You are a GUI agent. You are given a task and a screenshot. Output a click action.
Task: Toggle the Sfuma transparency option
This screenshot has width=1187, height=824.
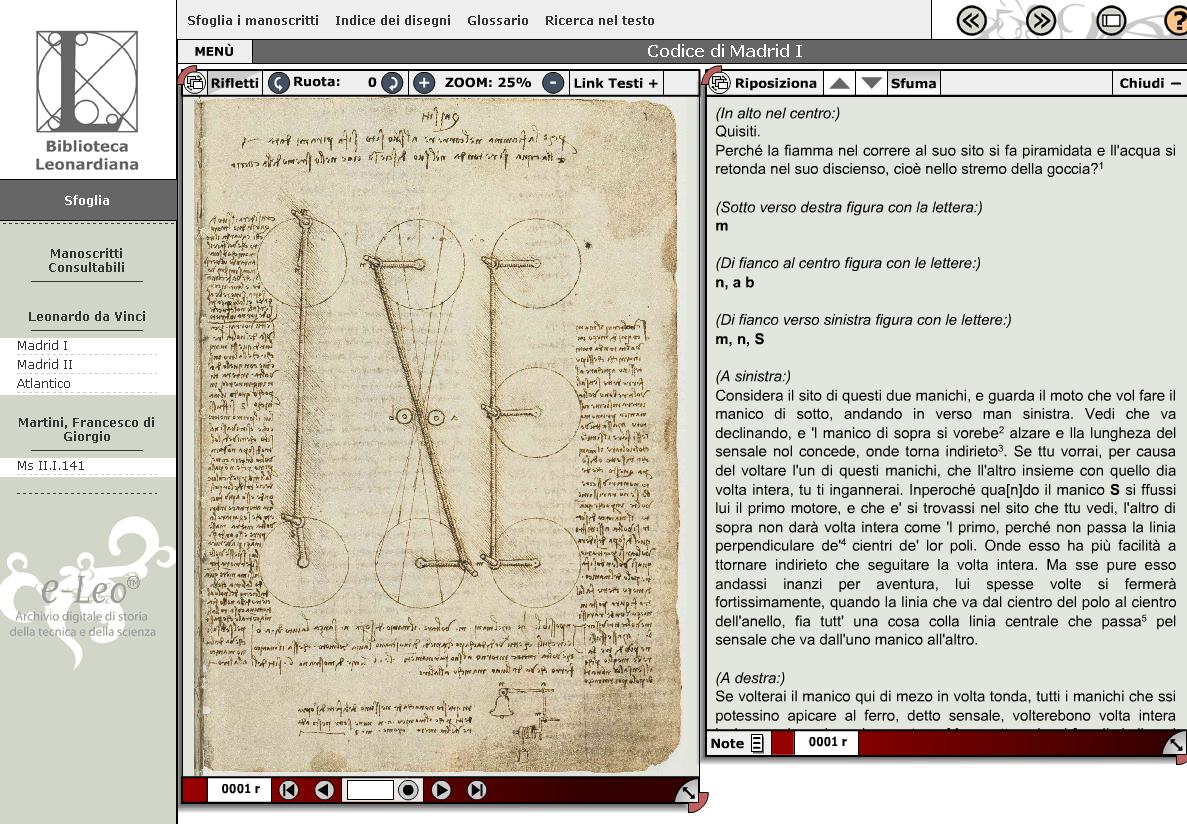[x=913, y=83]
